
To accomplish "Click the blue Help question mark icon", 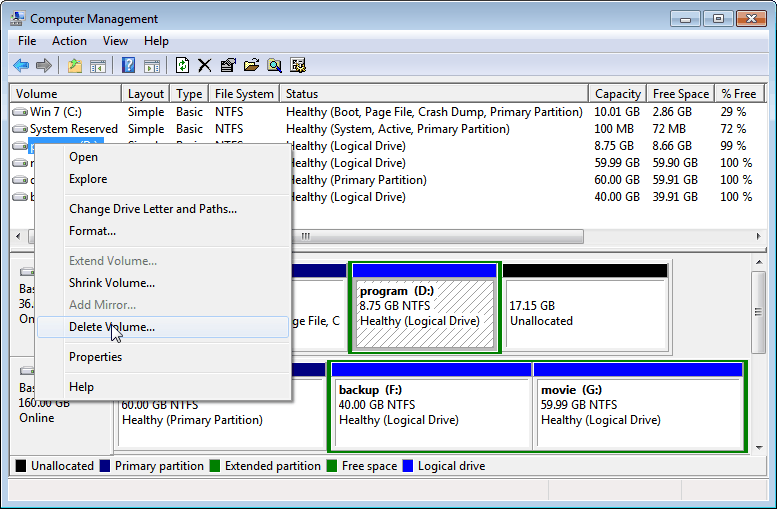I will (128, 65).
